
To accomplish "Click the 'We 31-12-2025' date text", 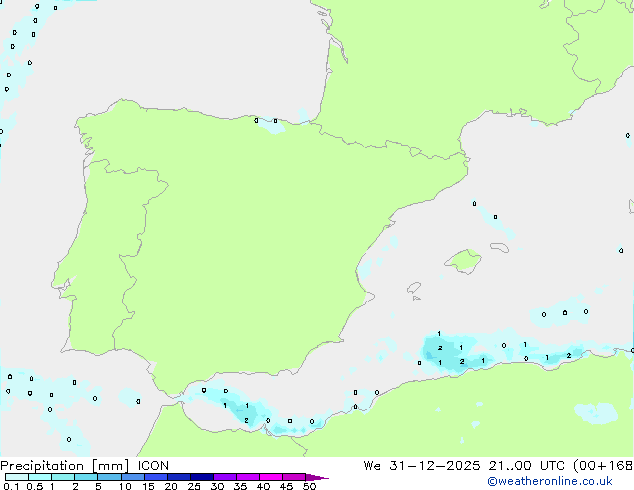I will (422, 466).
